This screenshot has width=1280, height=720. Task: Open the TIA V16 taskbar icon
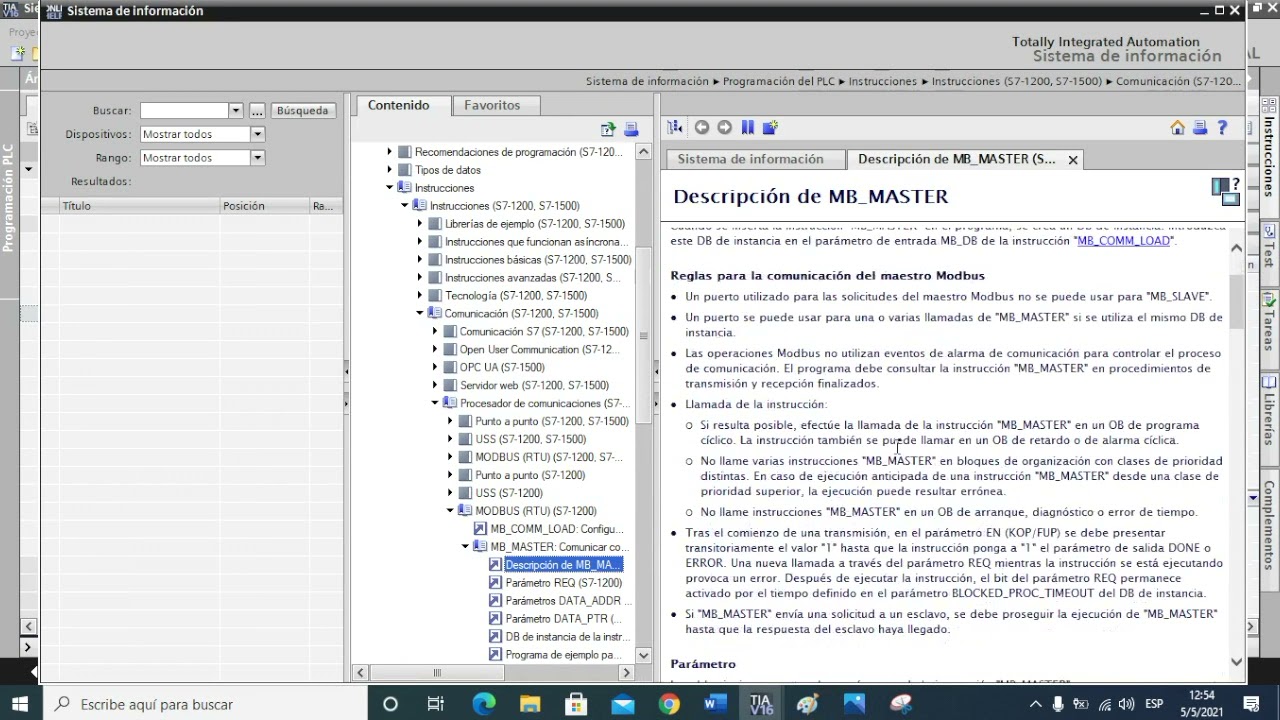pos(762,704)
